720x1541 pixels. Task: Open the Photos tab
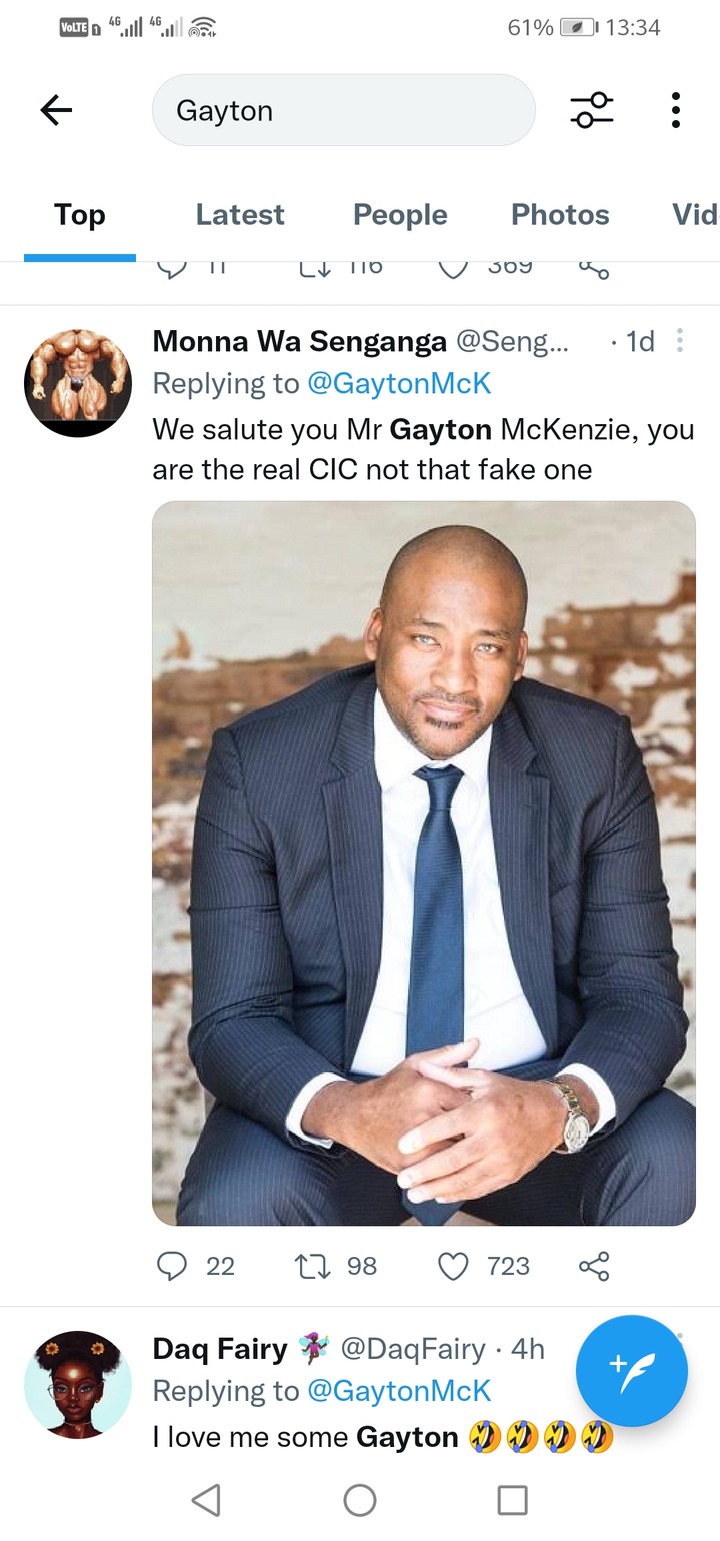point(560,214)
